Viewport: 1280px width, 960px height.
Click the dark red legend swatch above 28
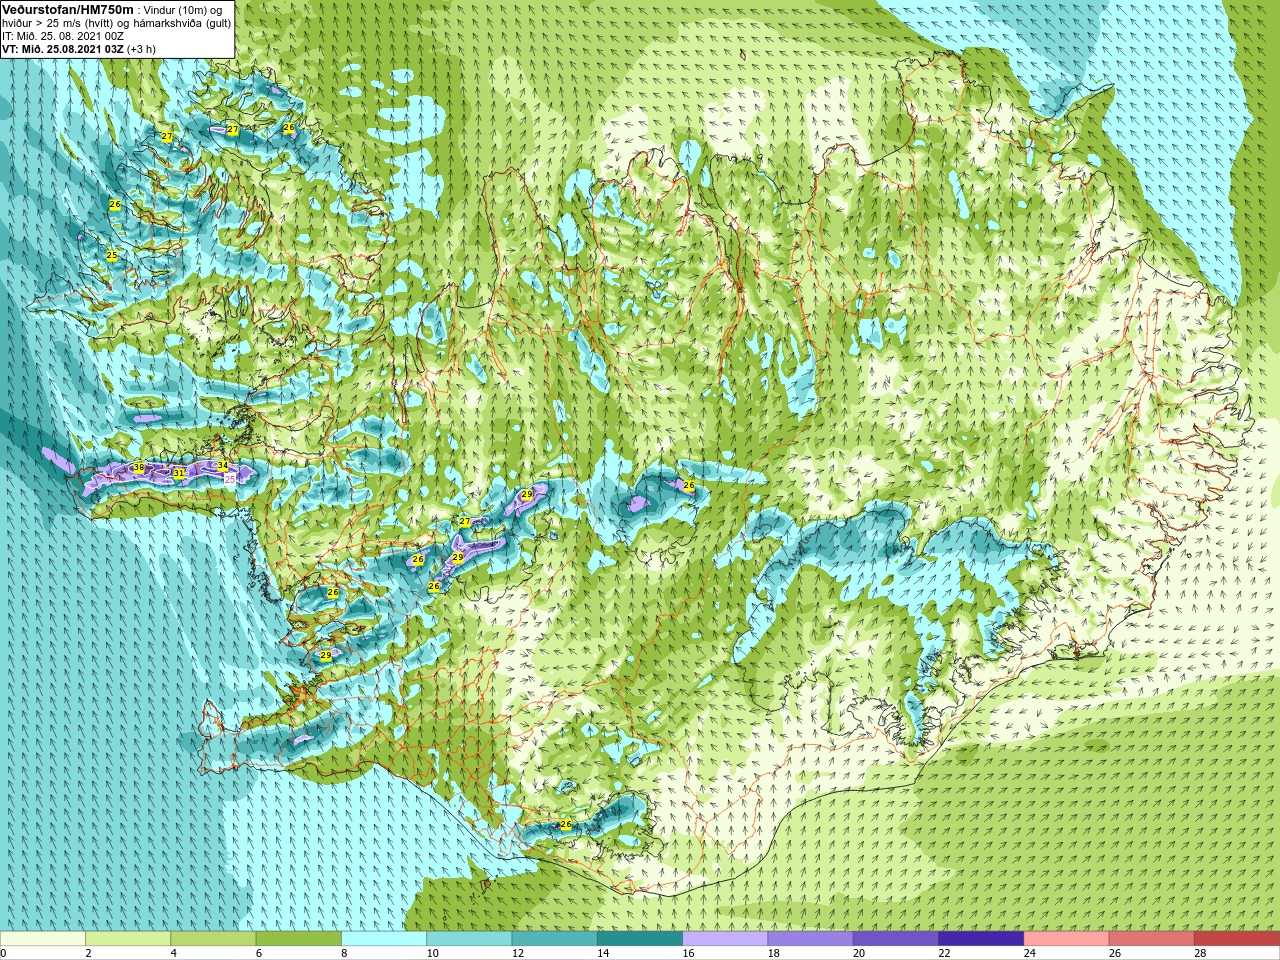click(x=1237, y=939)
